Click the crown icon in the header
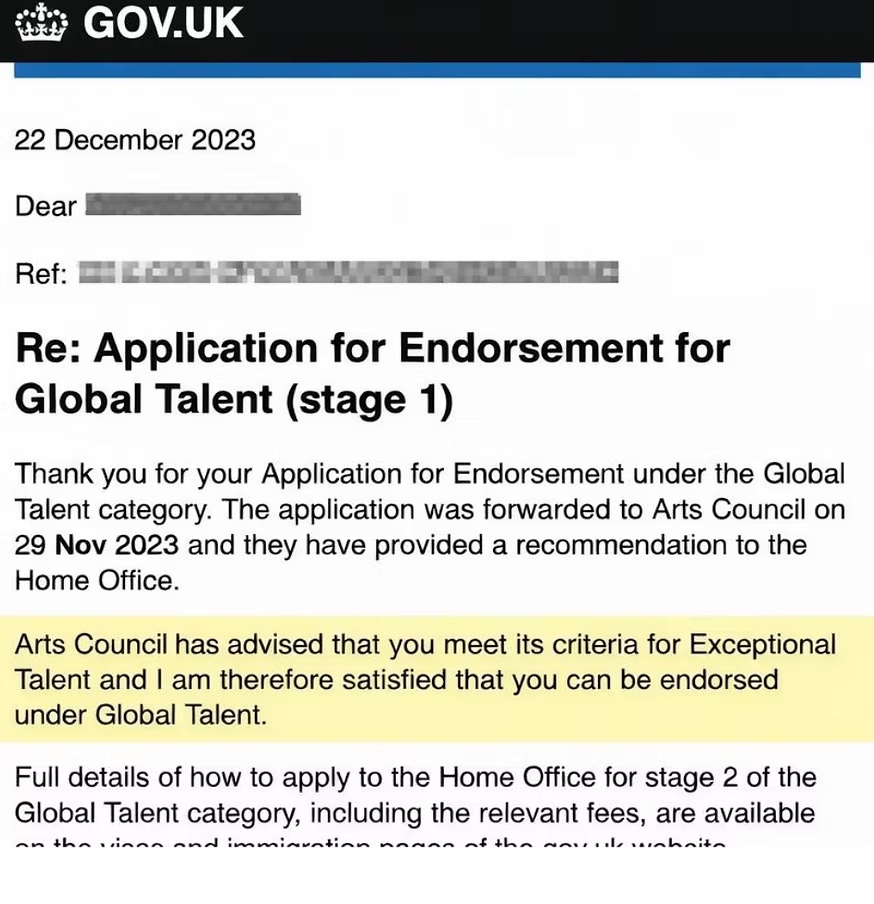This screenshot has height=904, width=874. point(41,22)
